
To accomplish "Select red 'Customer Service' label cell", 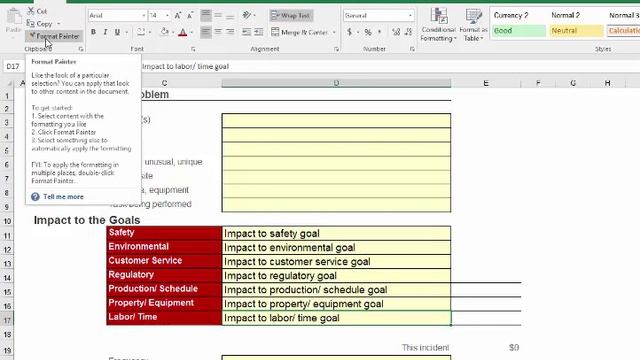I will tap(164, 261).
